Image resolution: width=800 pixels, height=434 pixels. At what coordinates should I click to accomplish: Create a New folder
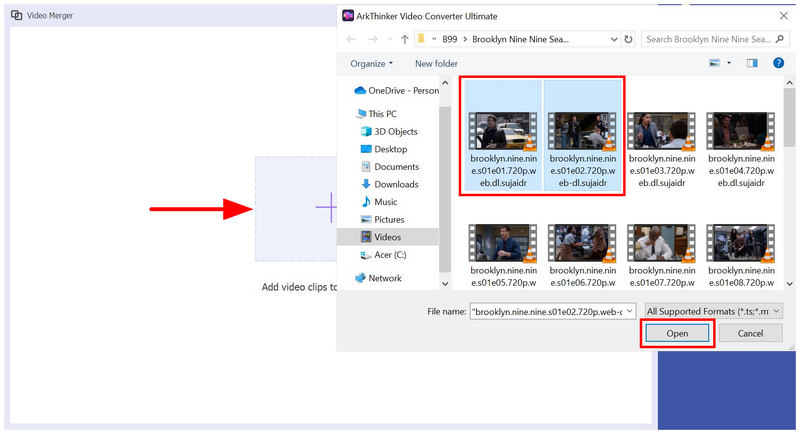click(436, 63)
